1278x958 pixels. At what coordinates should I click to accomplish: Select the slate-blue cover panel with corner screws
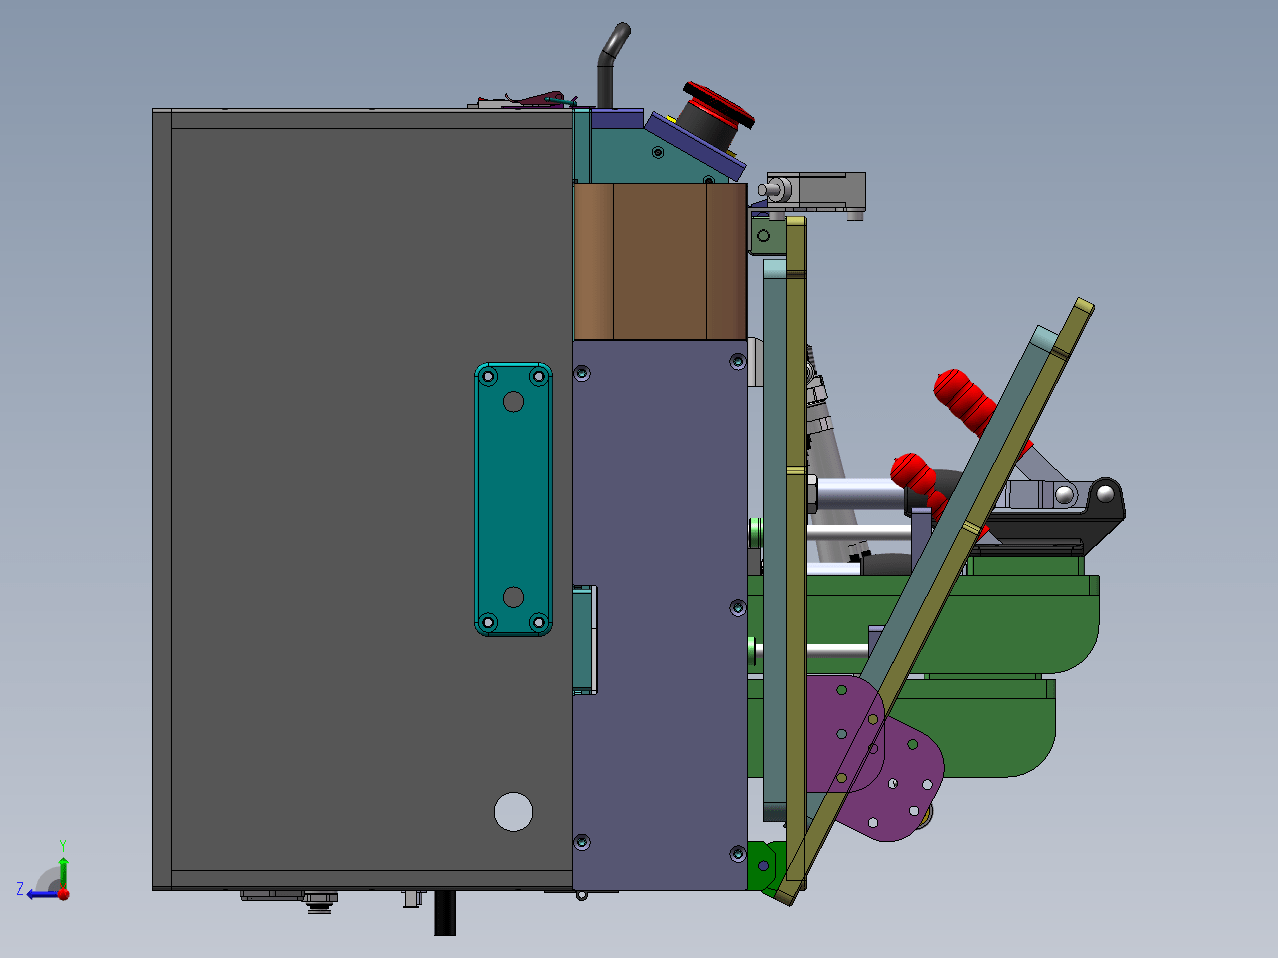click(660, 615)
